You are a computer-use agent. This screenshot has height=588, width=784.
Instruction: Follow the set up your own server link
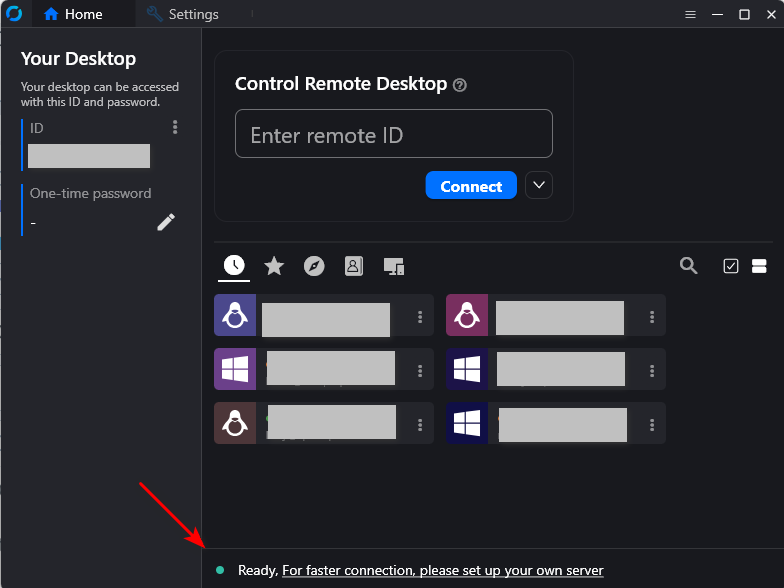(442, 570)
